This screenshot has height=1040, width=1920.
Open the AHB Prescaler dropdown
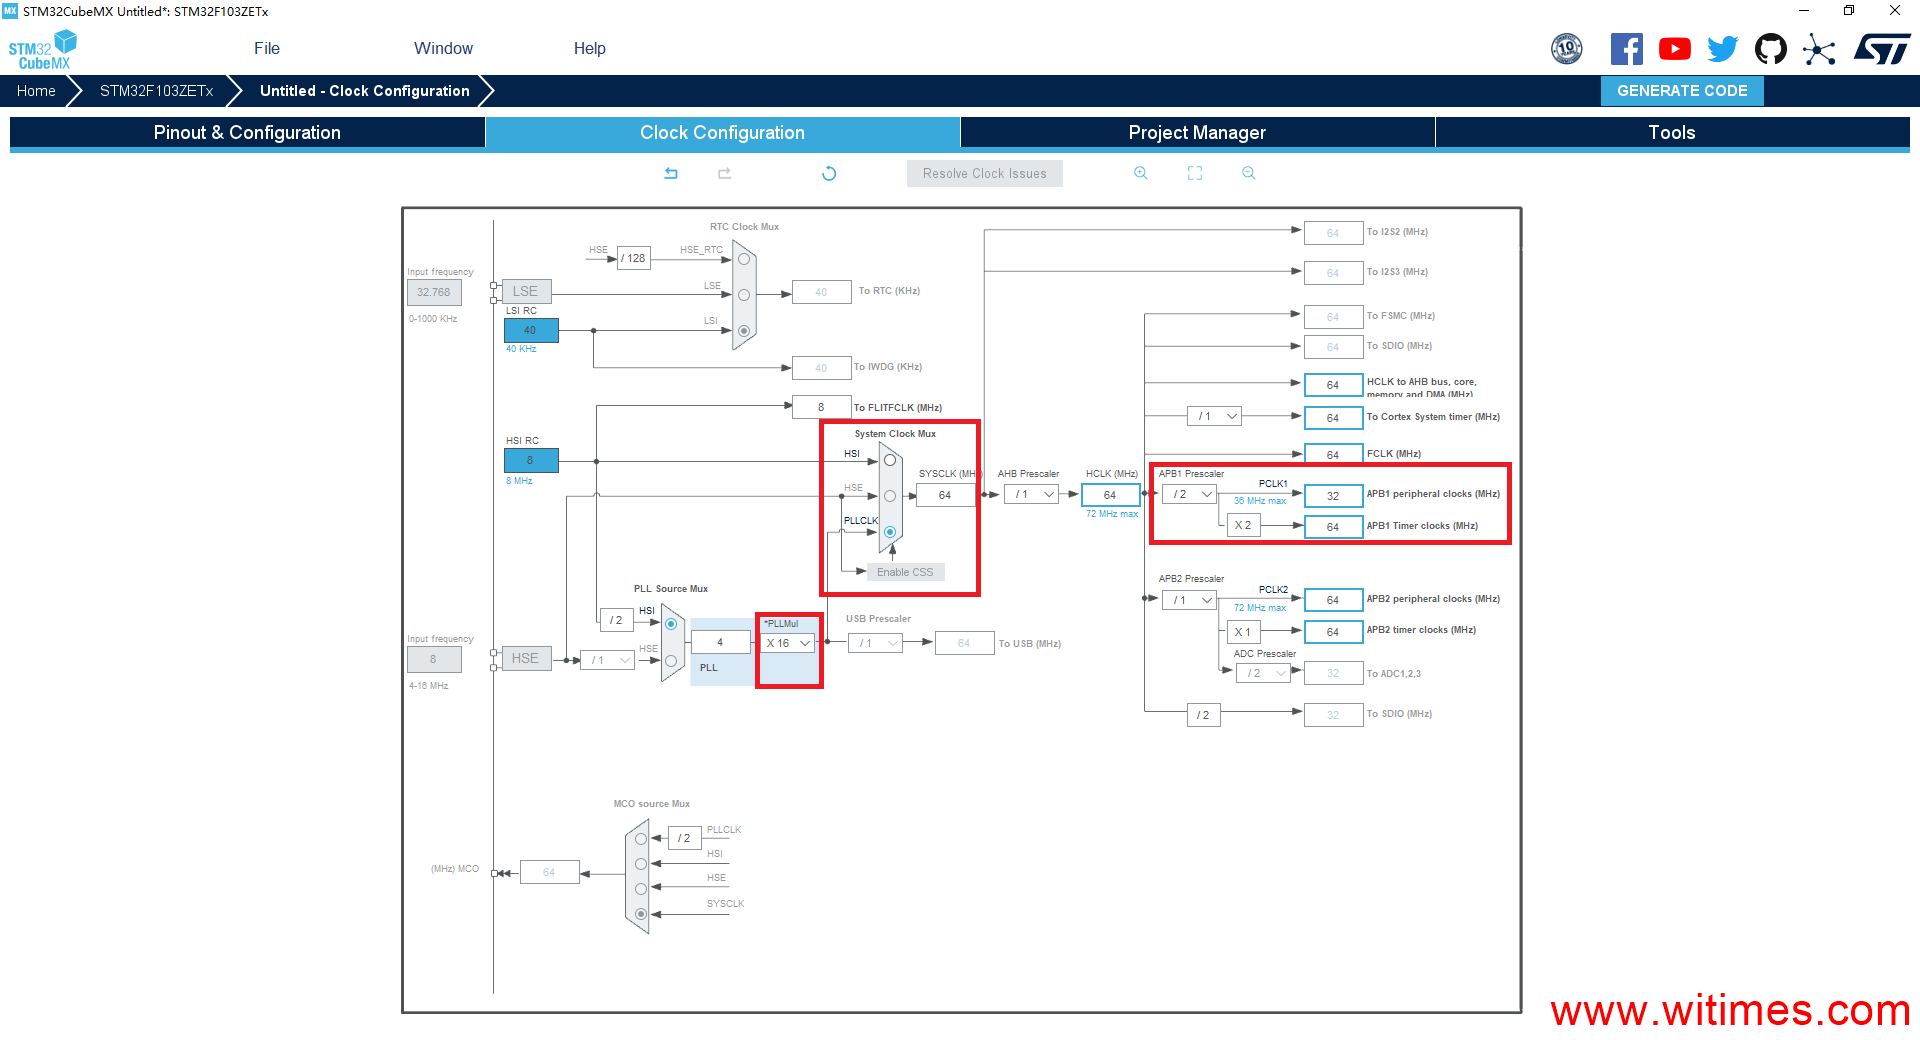pyautogui.click(x=1032, y=494)
